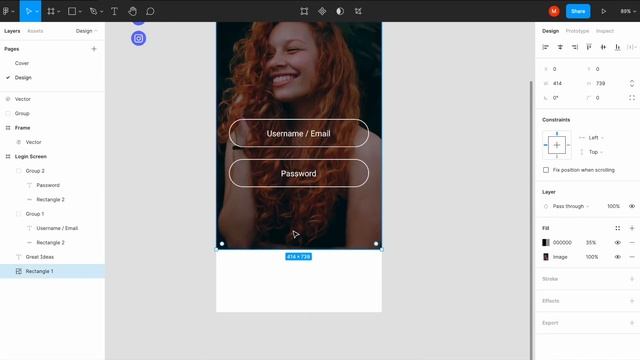640x360 pixels.
Task: Select the Login Screen frame layer
Action: click(52, 156)
